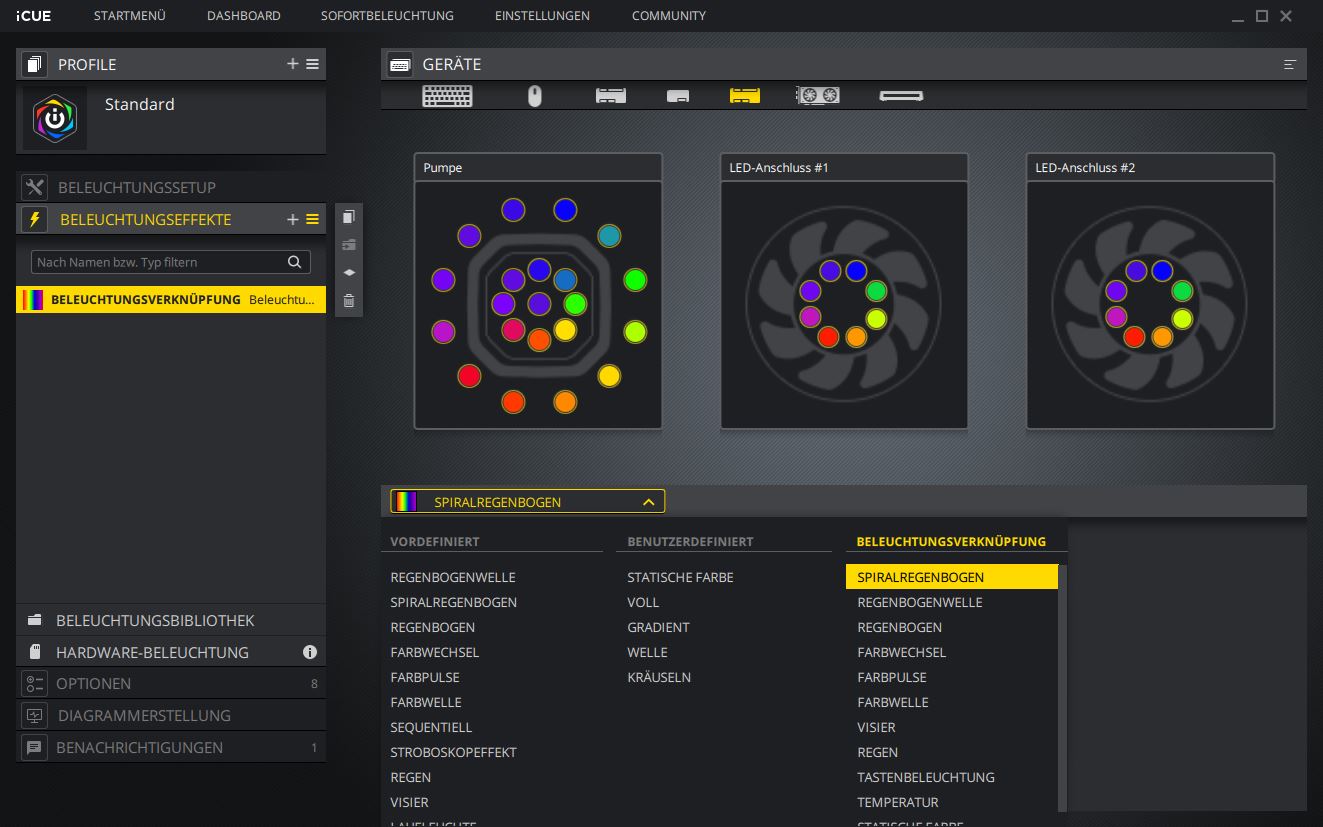Screen dimensions: 1323x827
Task: Open the Dashboard tab
Action: [x=243, y=16]
